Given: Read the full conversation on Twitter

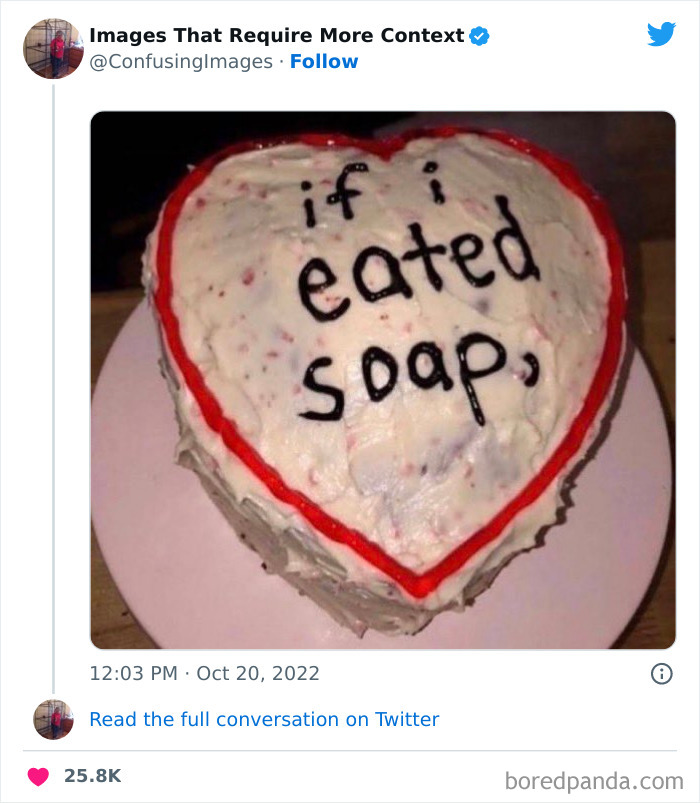Looking at the screenshot, I should point(264,719).
